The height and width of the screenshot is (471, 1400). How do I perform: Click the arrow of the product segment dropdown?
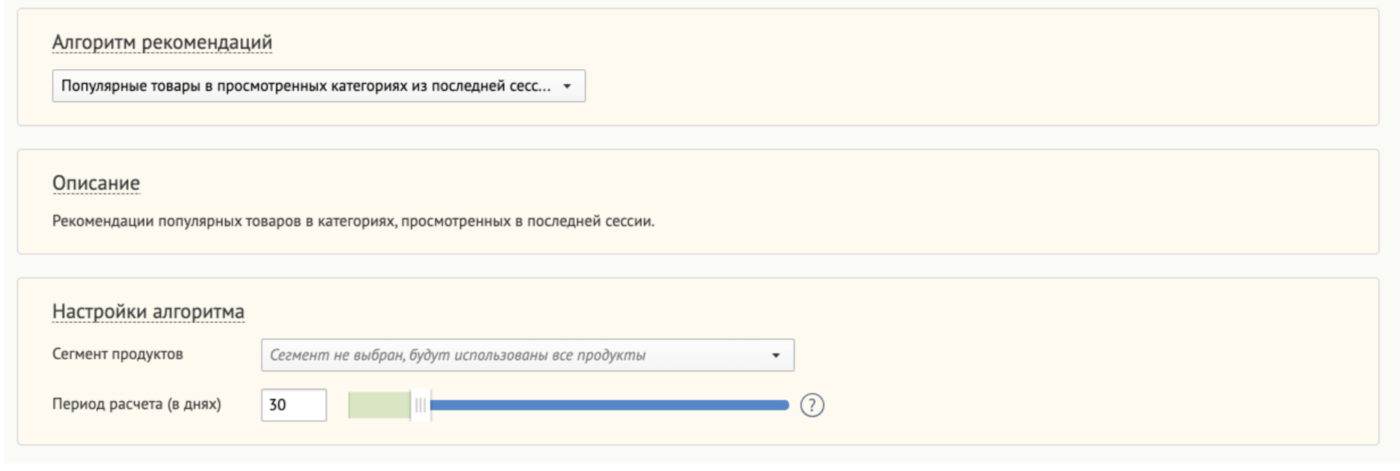(x=775, y=355)
